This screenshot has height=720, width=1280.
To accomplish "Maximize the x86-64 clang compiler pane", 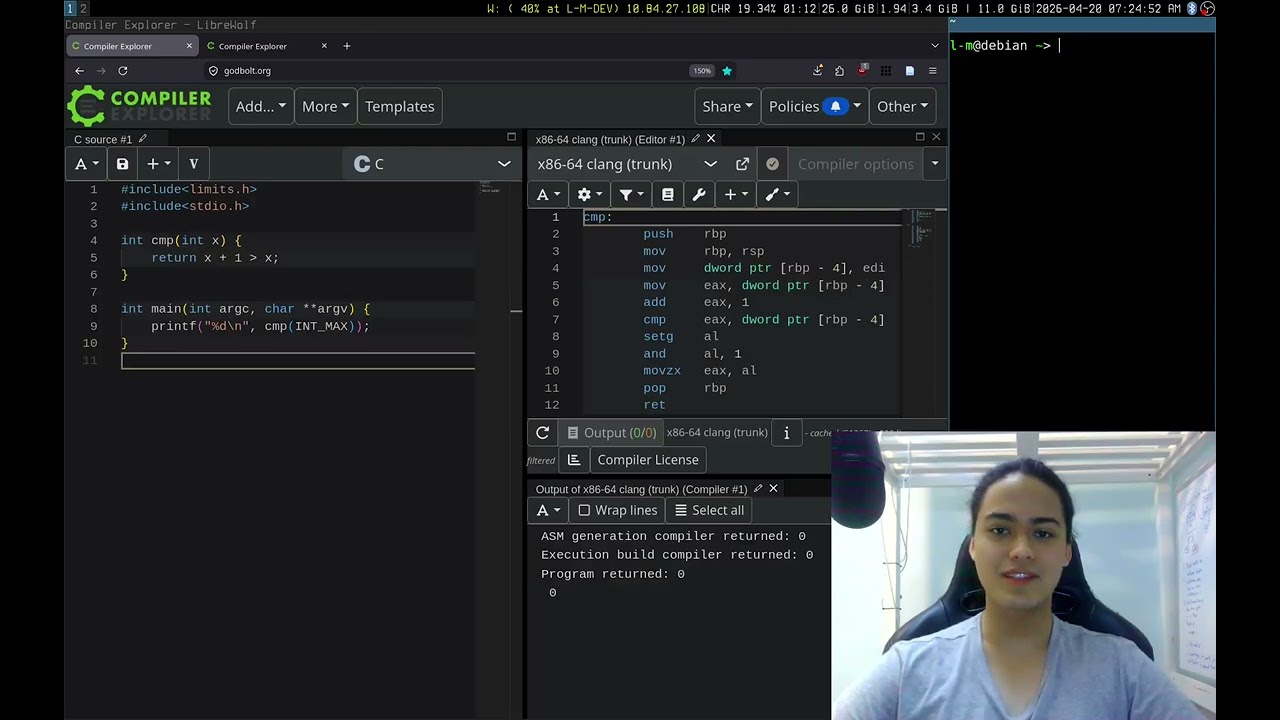I will click(x=920, y=137).
